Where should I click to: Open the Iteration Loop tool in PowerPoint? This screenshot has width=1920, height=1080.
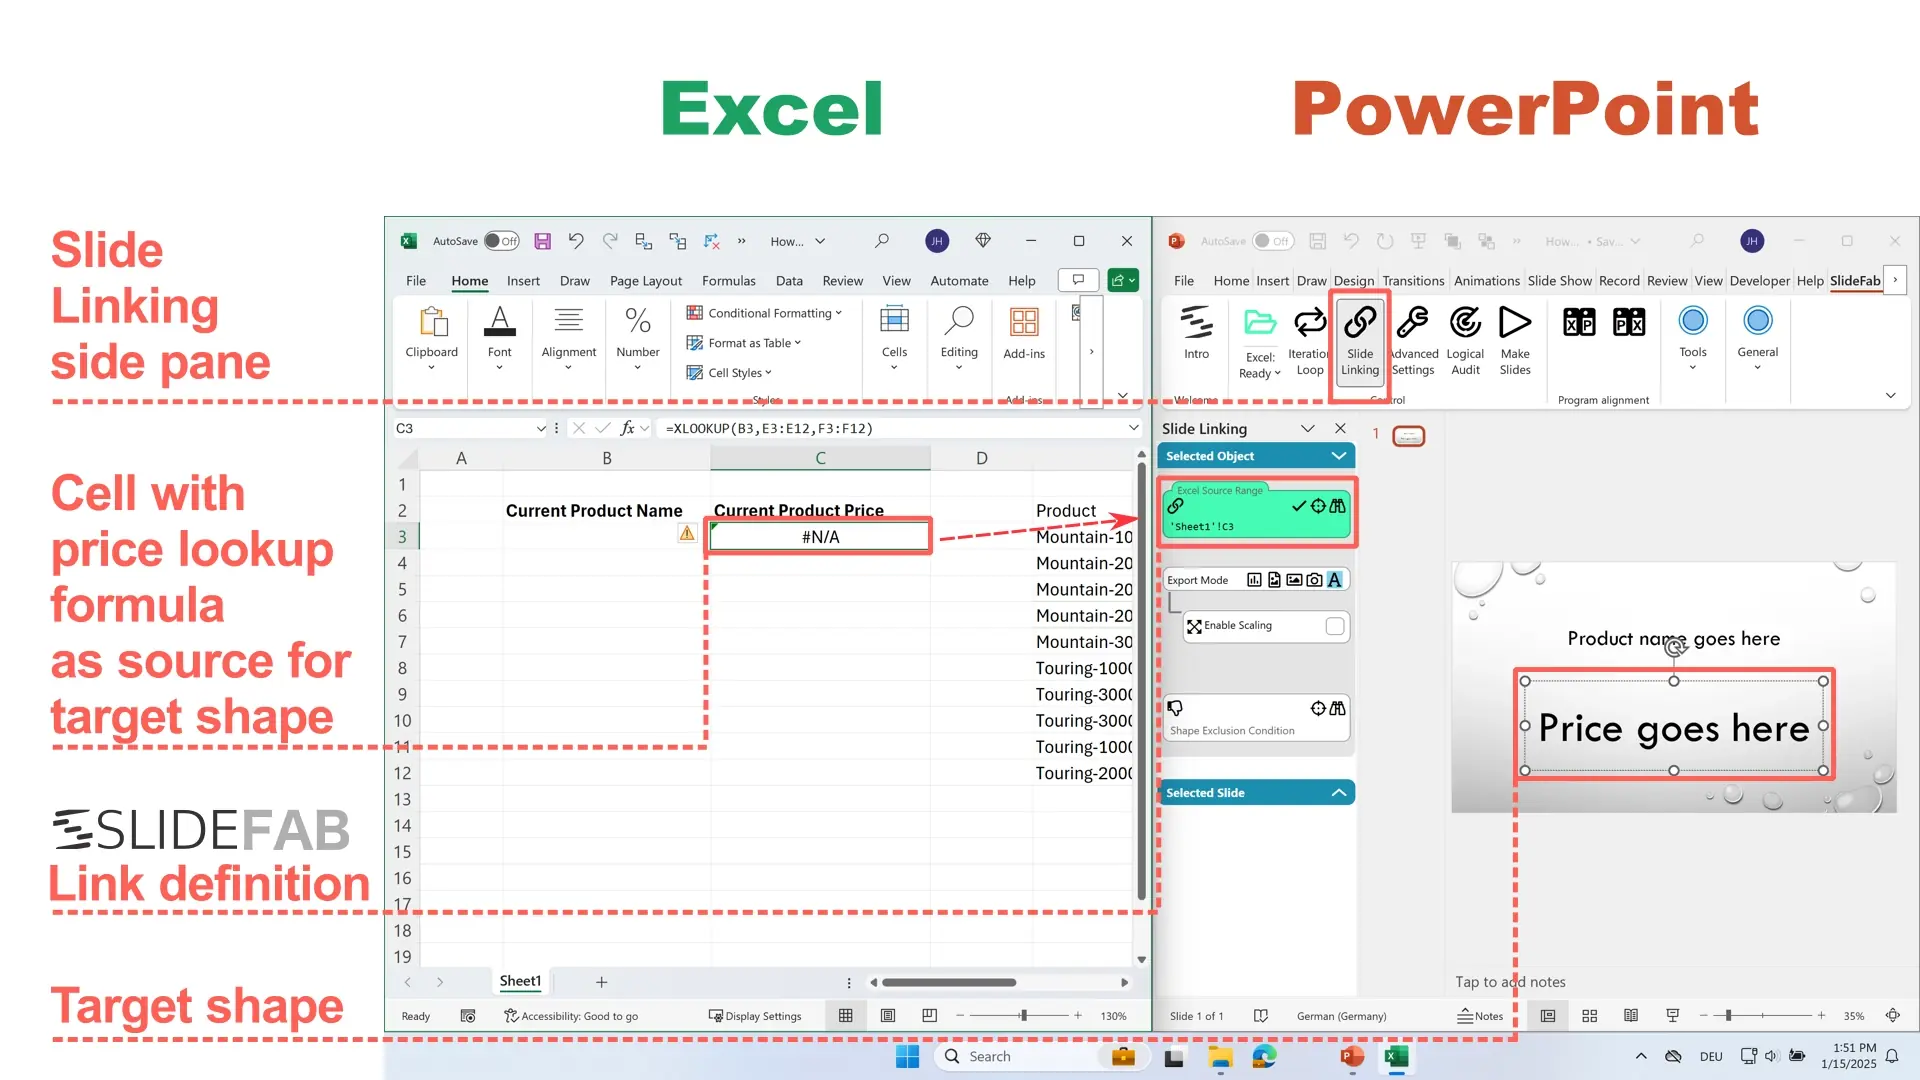tap(1309, 341)
